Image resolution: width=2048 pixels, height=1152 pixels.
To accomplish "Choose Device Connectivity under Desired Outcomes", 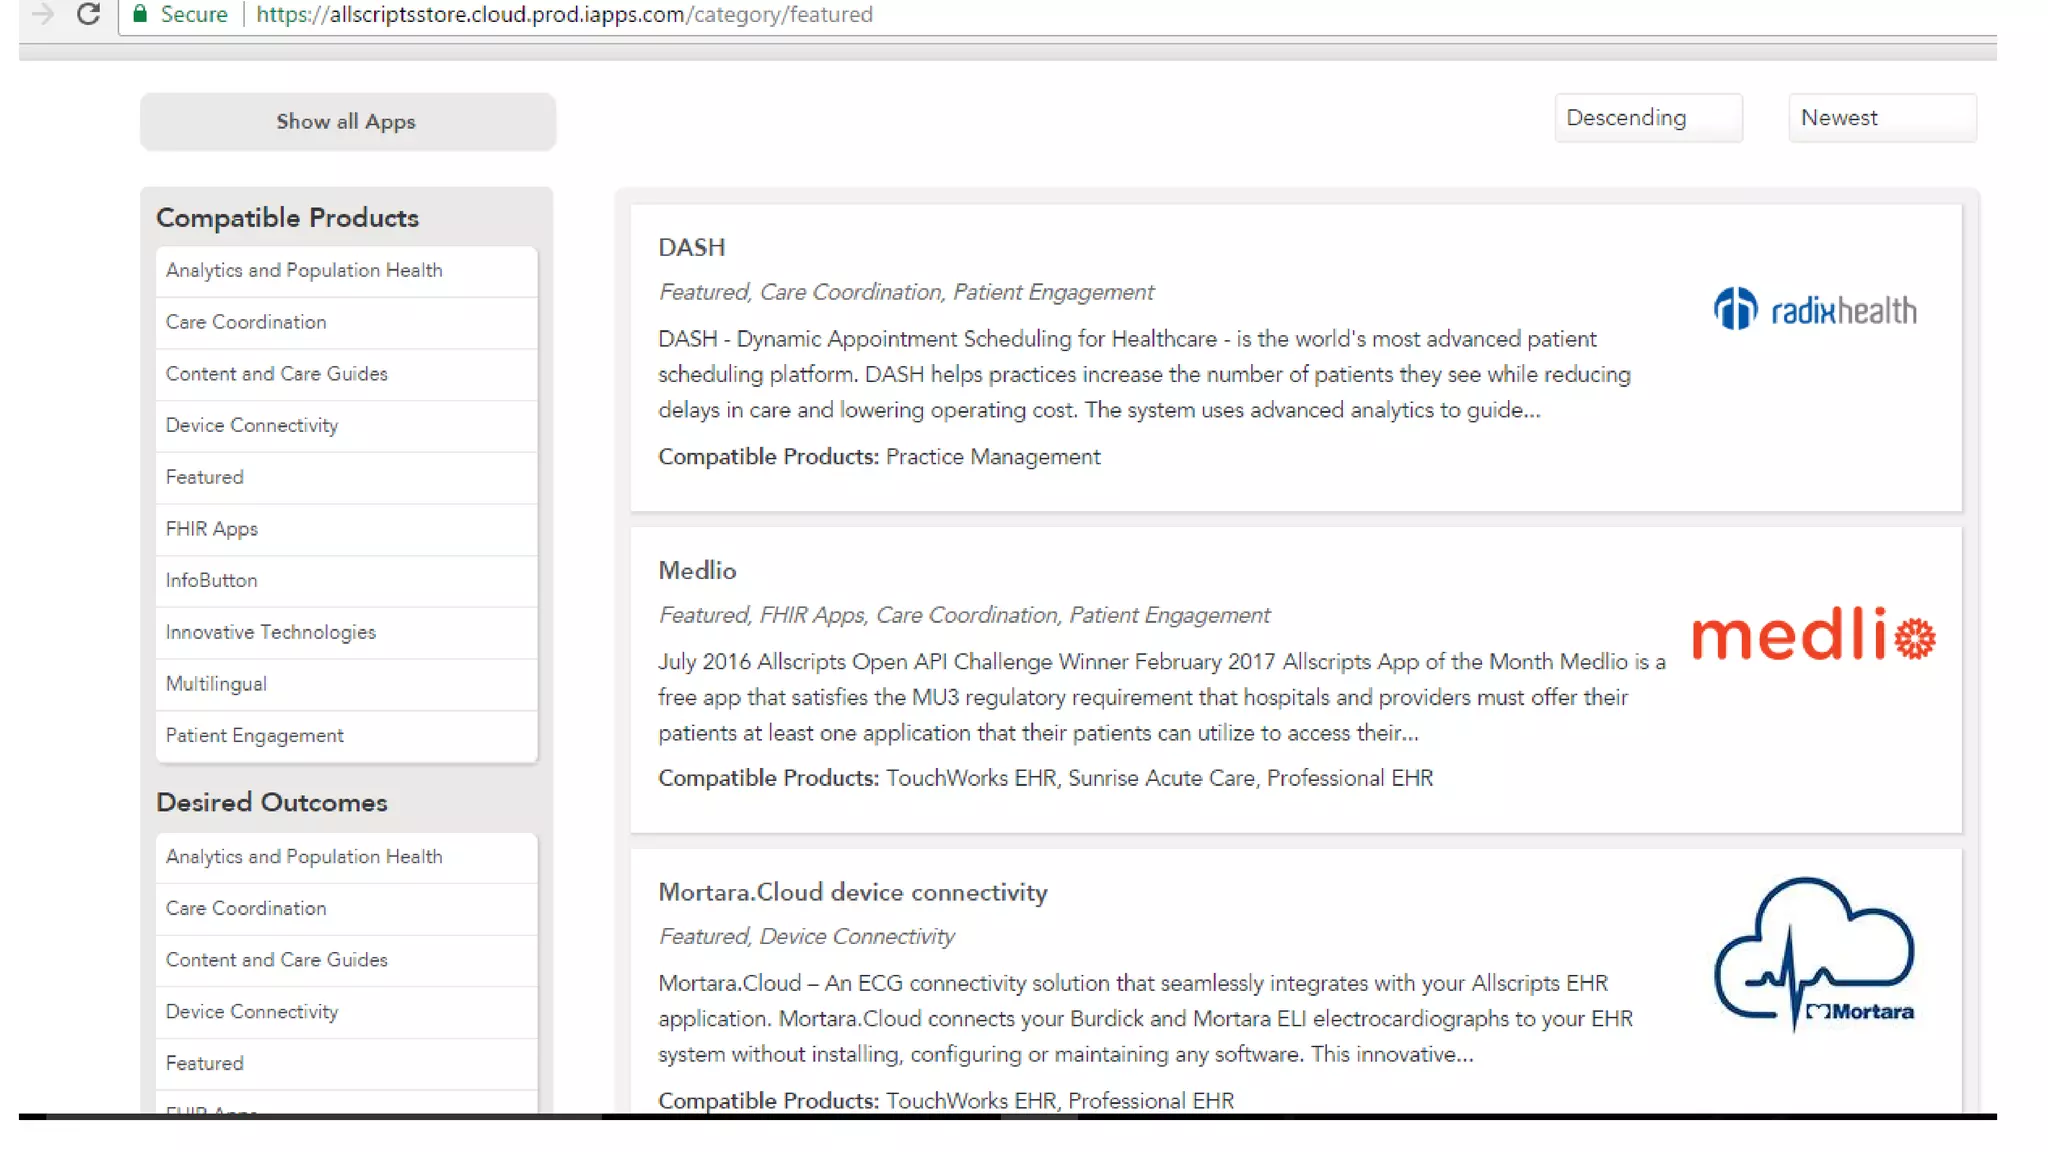I will pos(252,1012).
